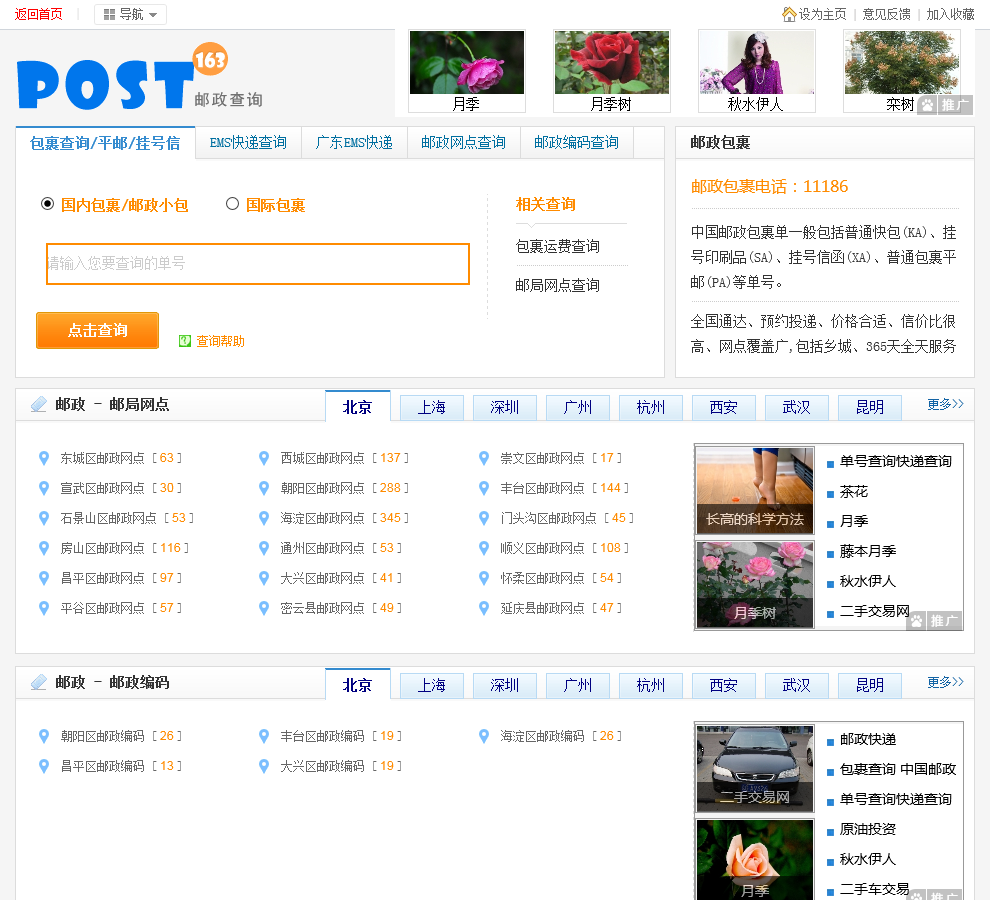Click the 查询帮助 link text
Screen dimensions: 990x900
coord(220,341)
